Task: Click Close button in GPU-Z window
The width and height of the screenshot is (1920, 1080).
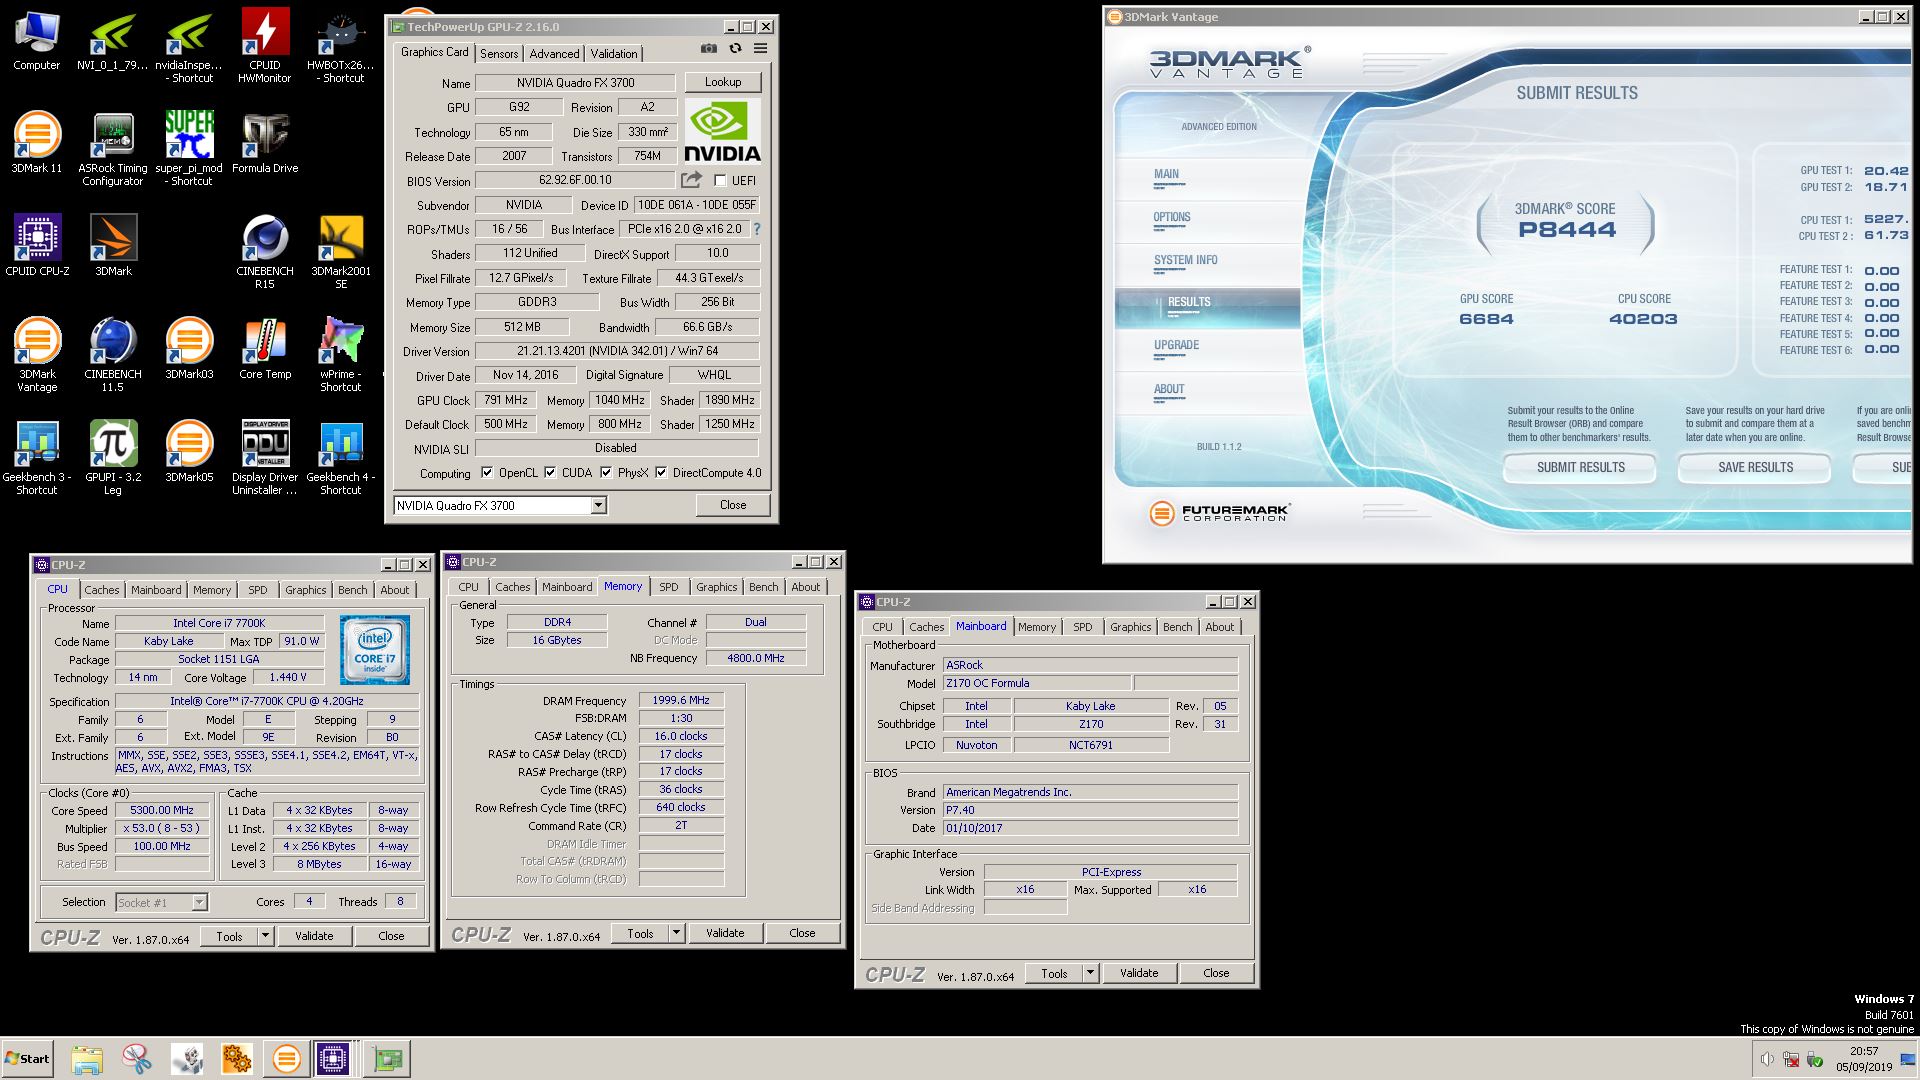Action: point(733,505)
